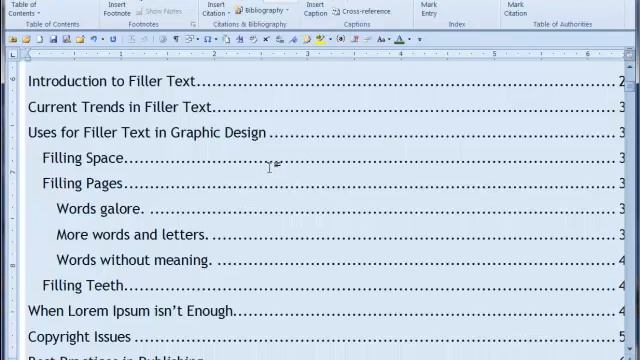Click the Mark Entry button

click(429, 9)
